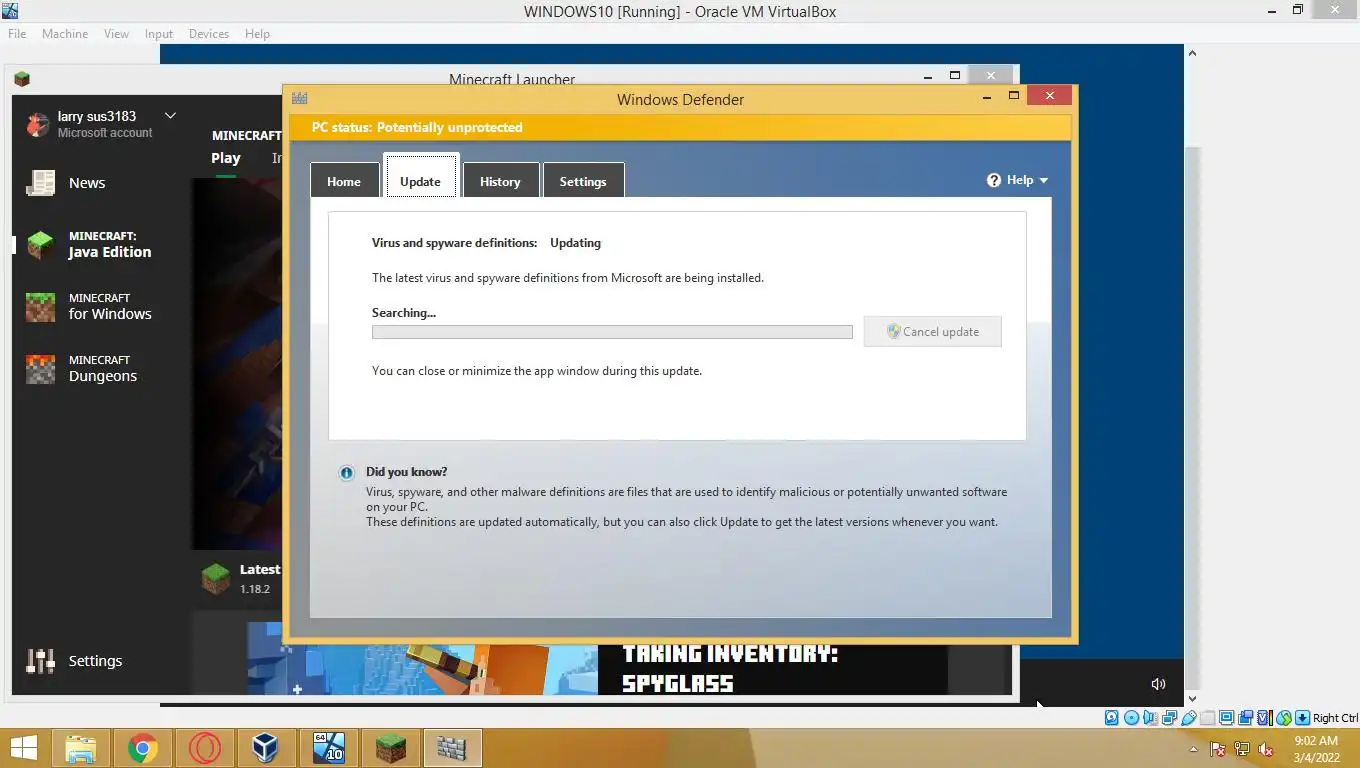Click the guest VM vertical scrollbar down arrow
Screen dimensions: 1360x768
[x=1192, y=699]
